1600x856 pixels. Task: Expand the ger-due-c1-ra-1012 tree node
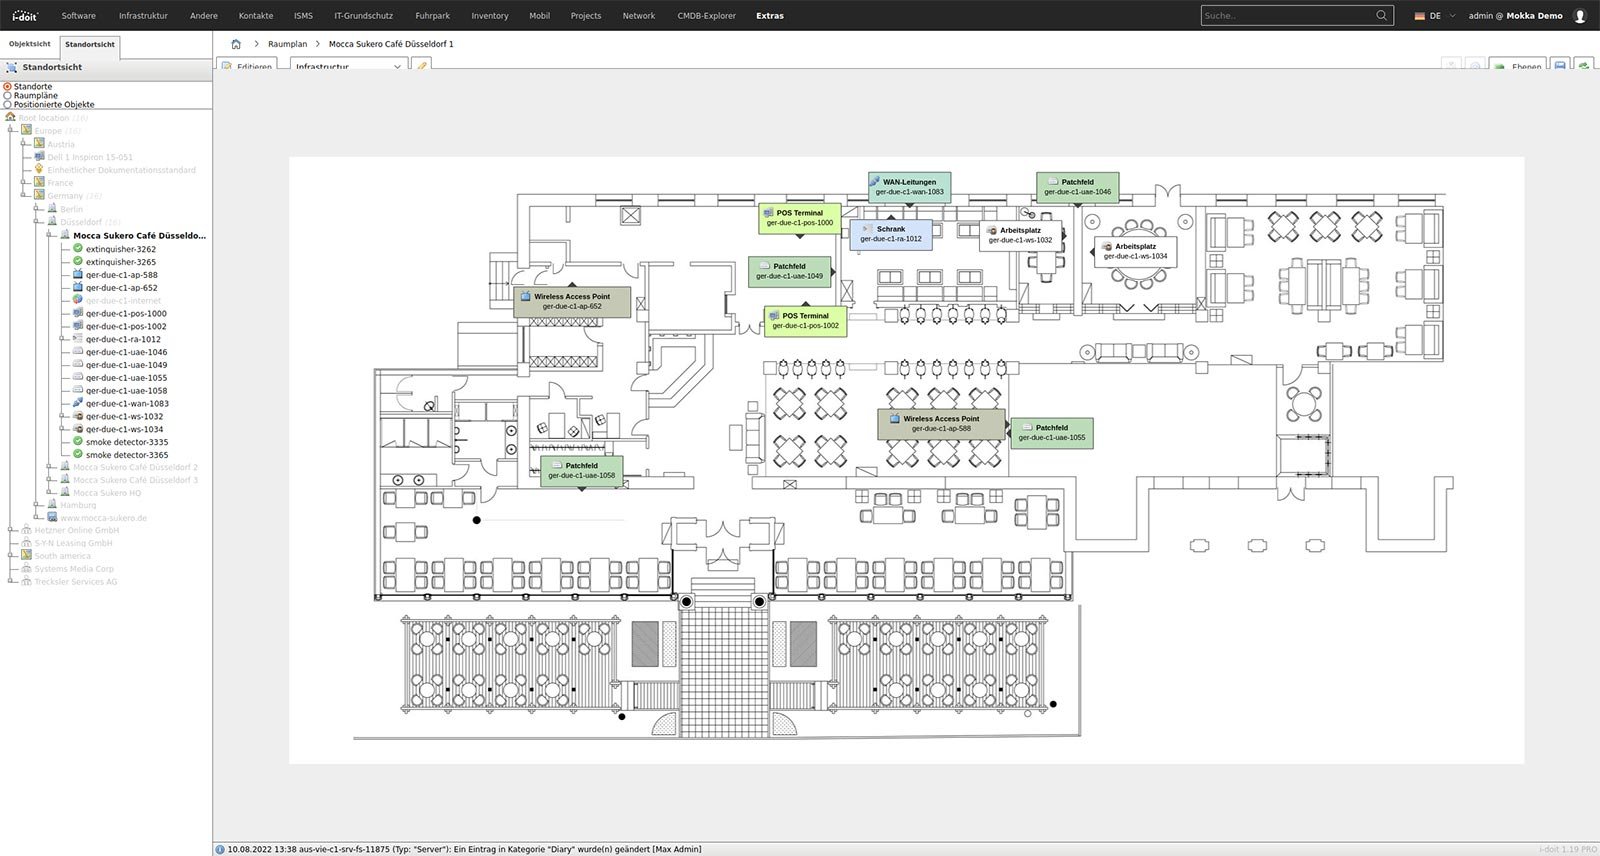[63, 339]
